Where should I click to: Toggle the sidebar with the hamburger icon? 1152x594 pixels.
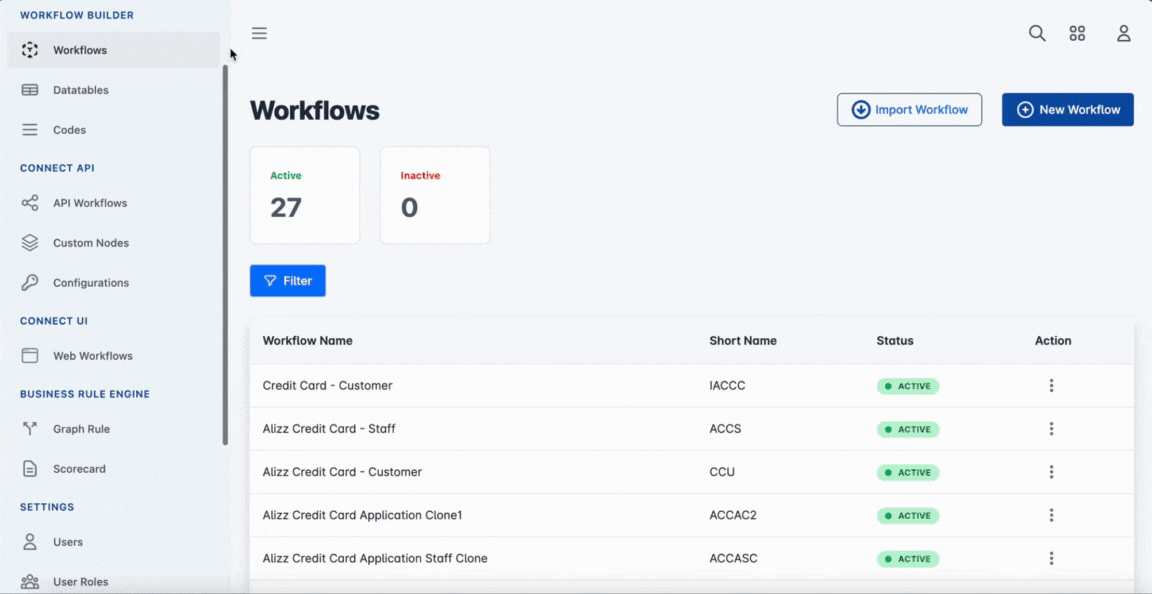click(259, 32)
